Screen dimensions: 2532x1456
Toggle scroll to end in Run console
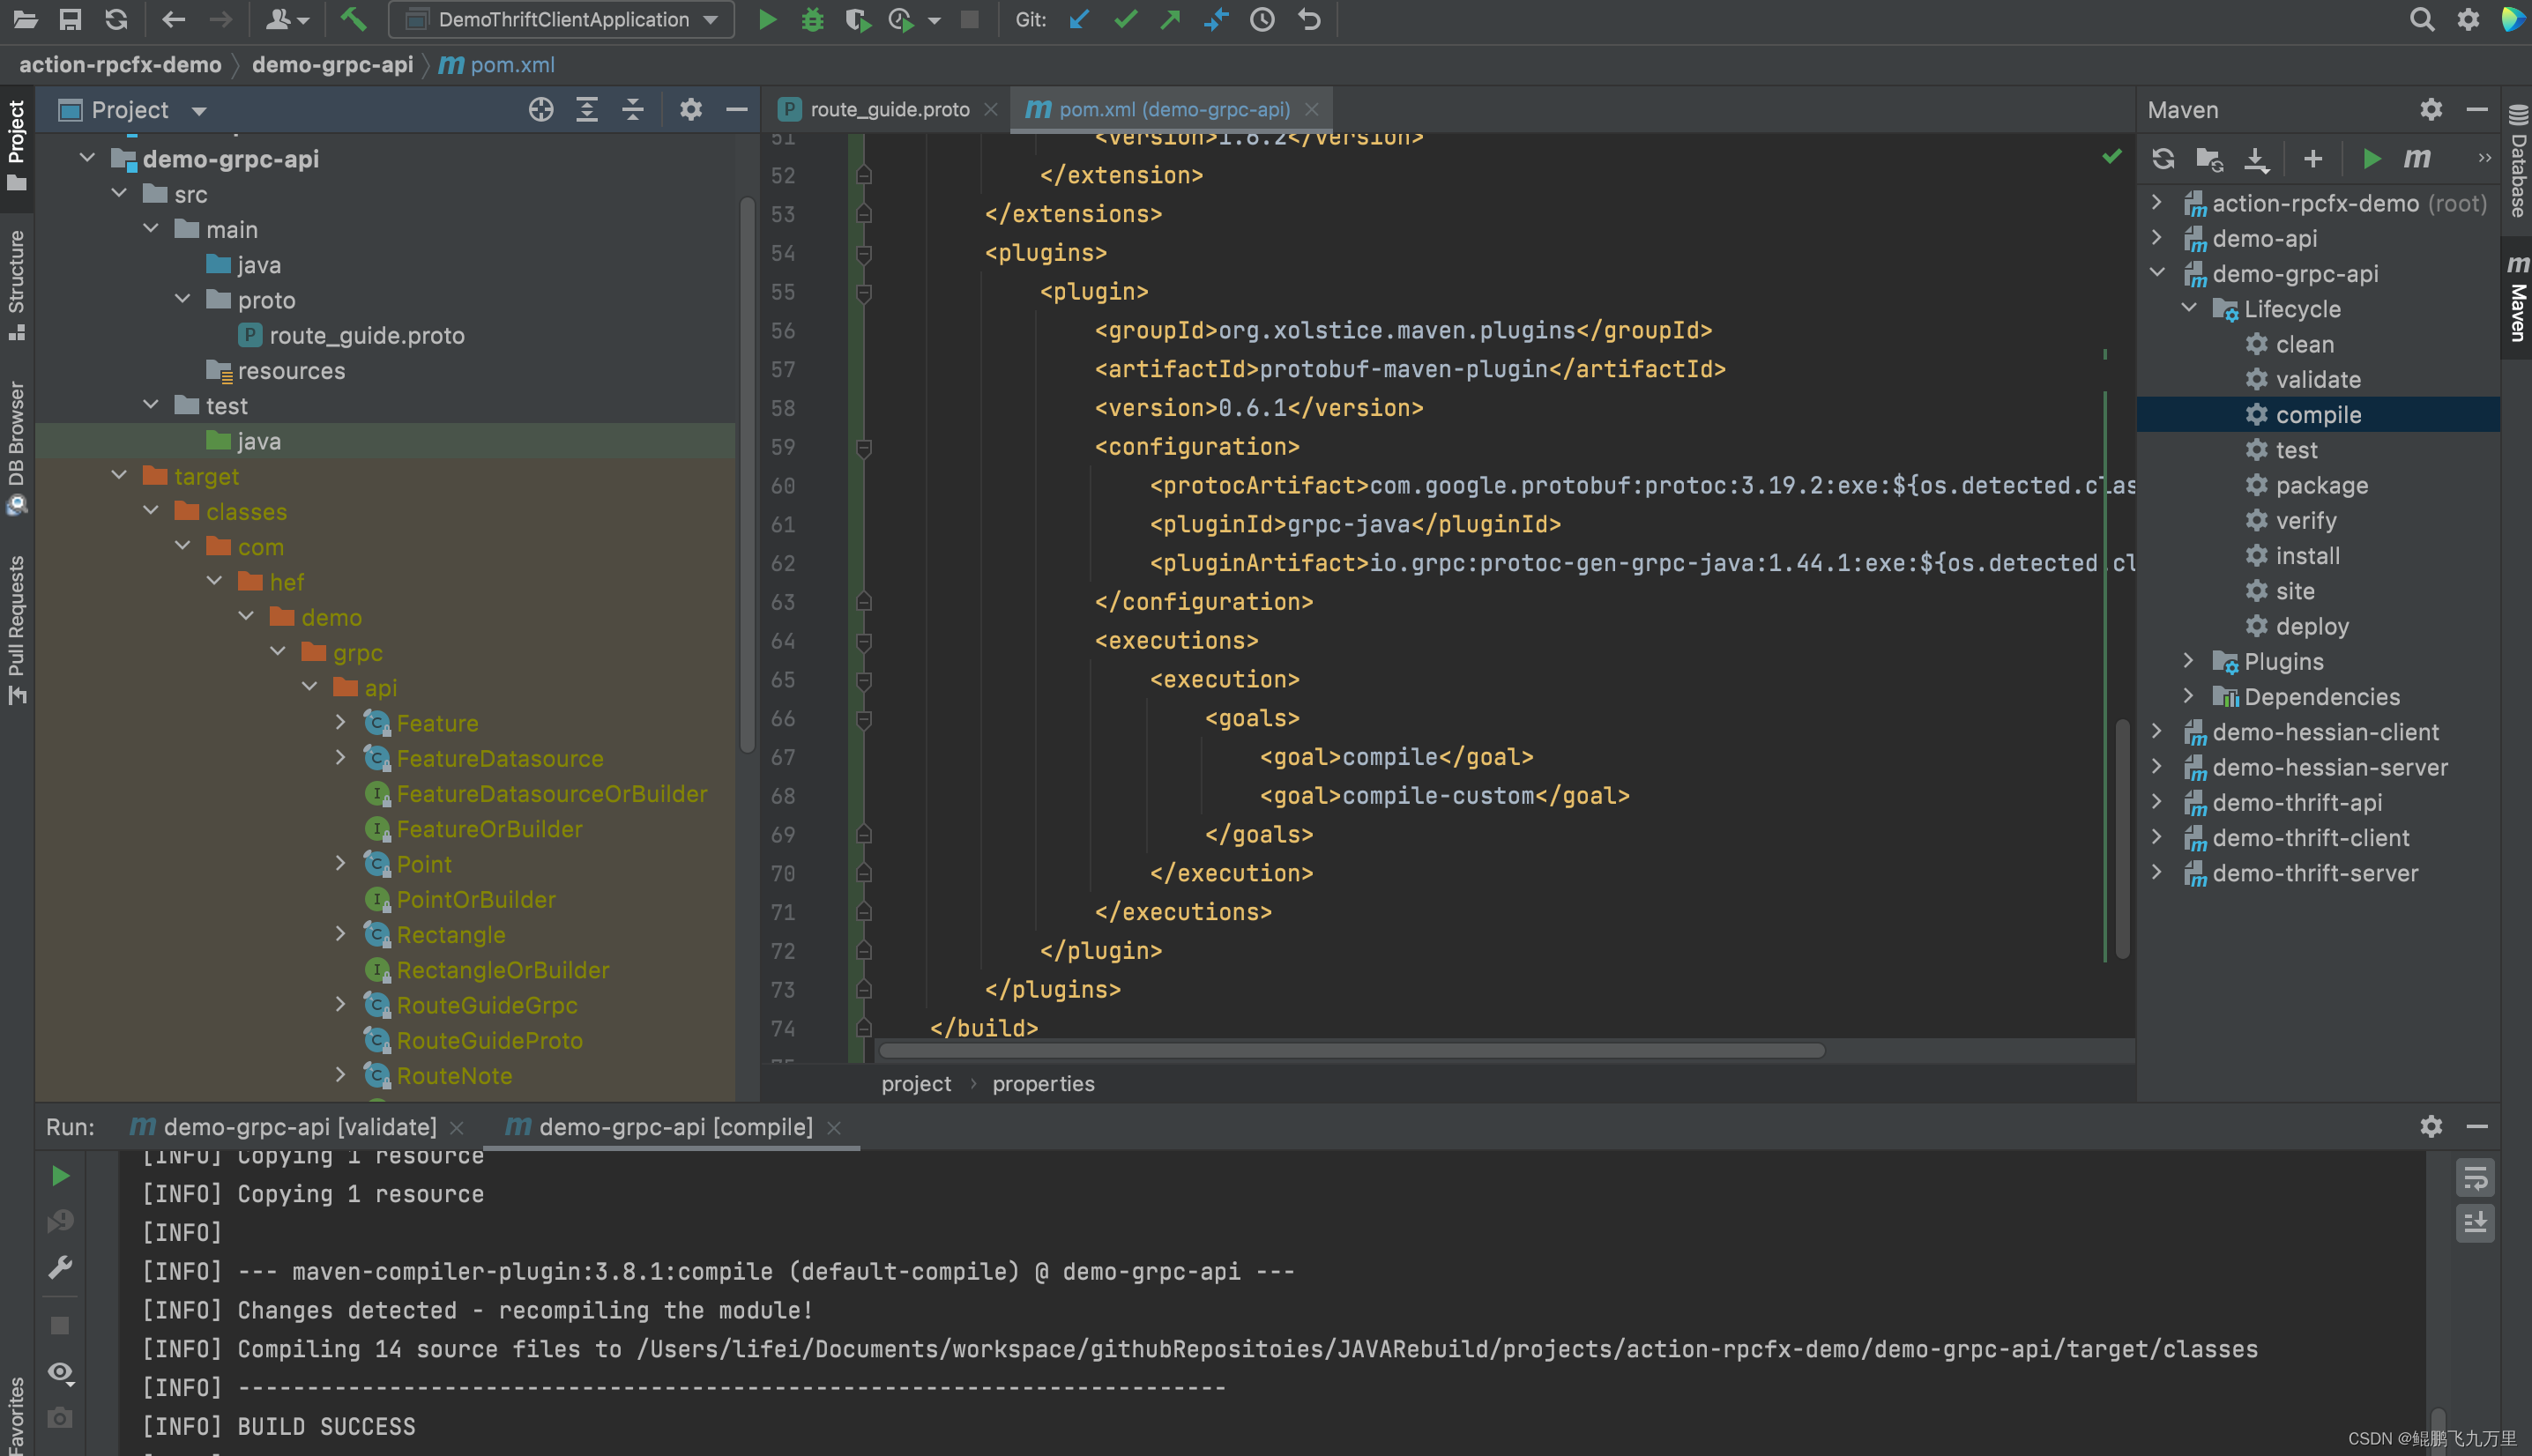coord(2474,1223)
